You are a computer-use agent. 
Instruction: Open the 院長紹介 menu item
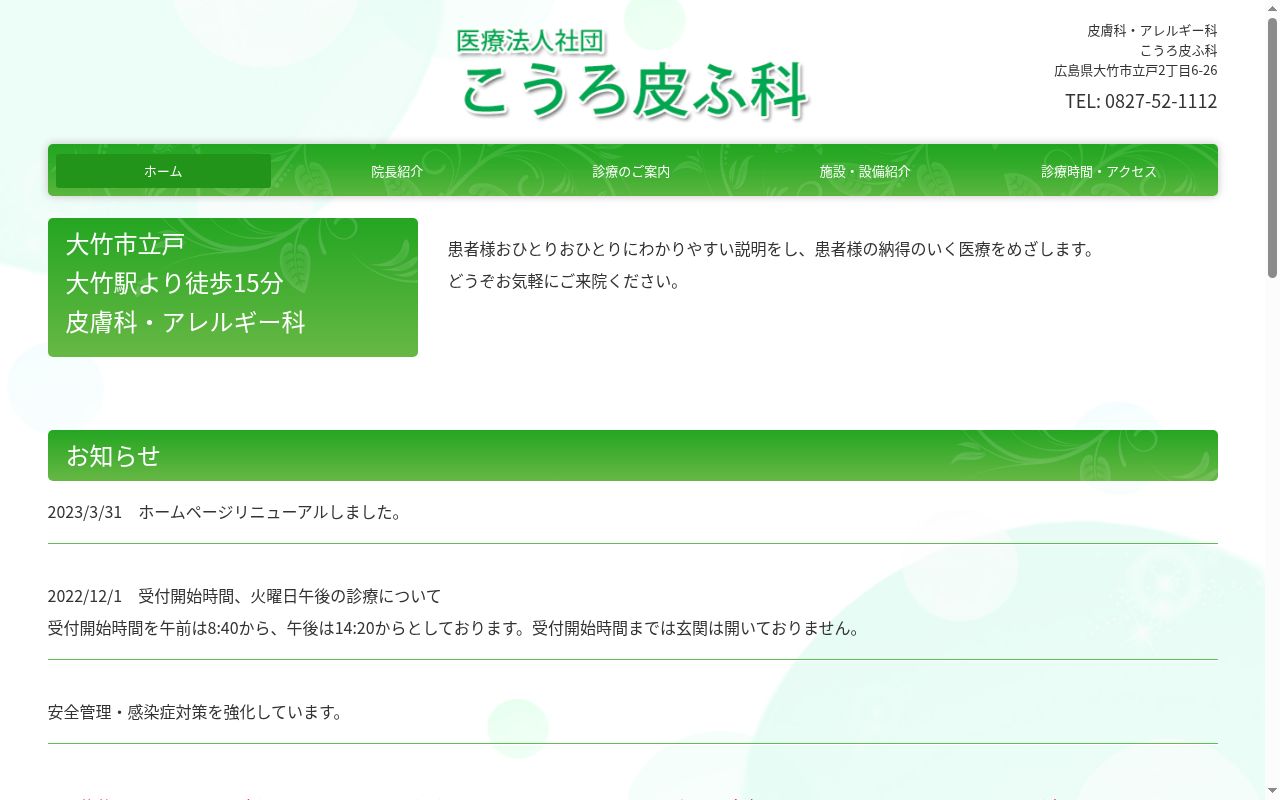pyautogui.click(x=397, y=171)
